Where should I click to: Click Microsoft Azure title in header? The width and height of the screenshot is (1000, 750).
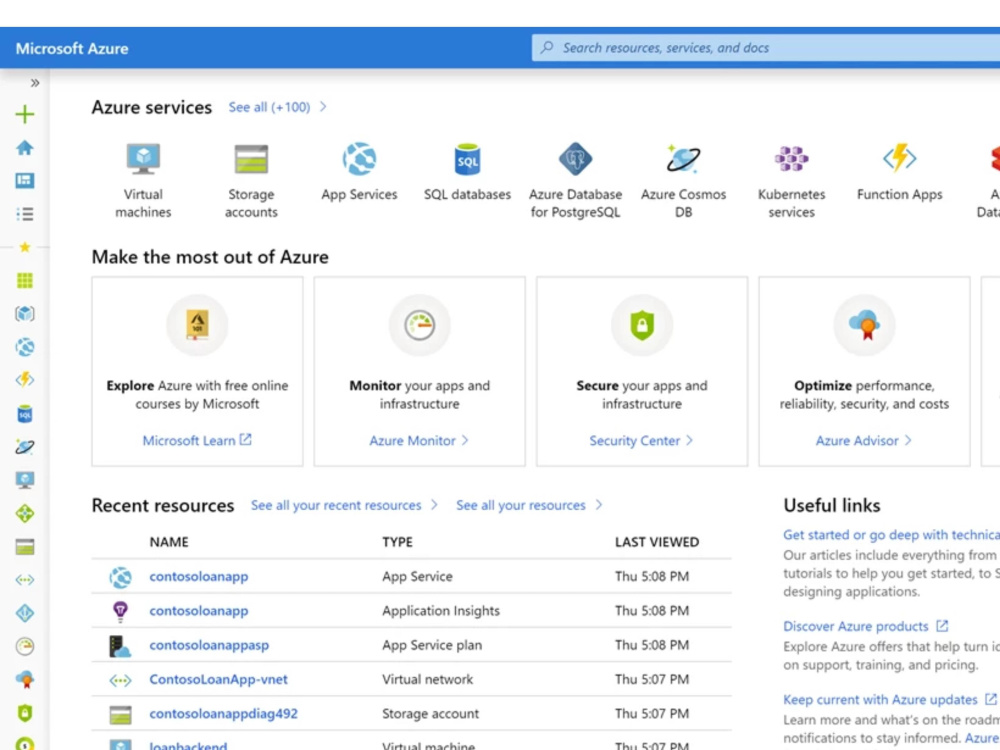pos(72,48)
